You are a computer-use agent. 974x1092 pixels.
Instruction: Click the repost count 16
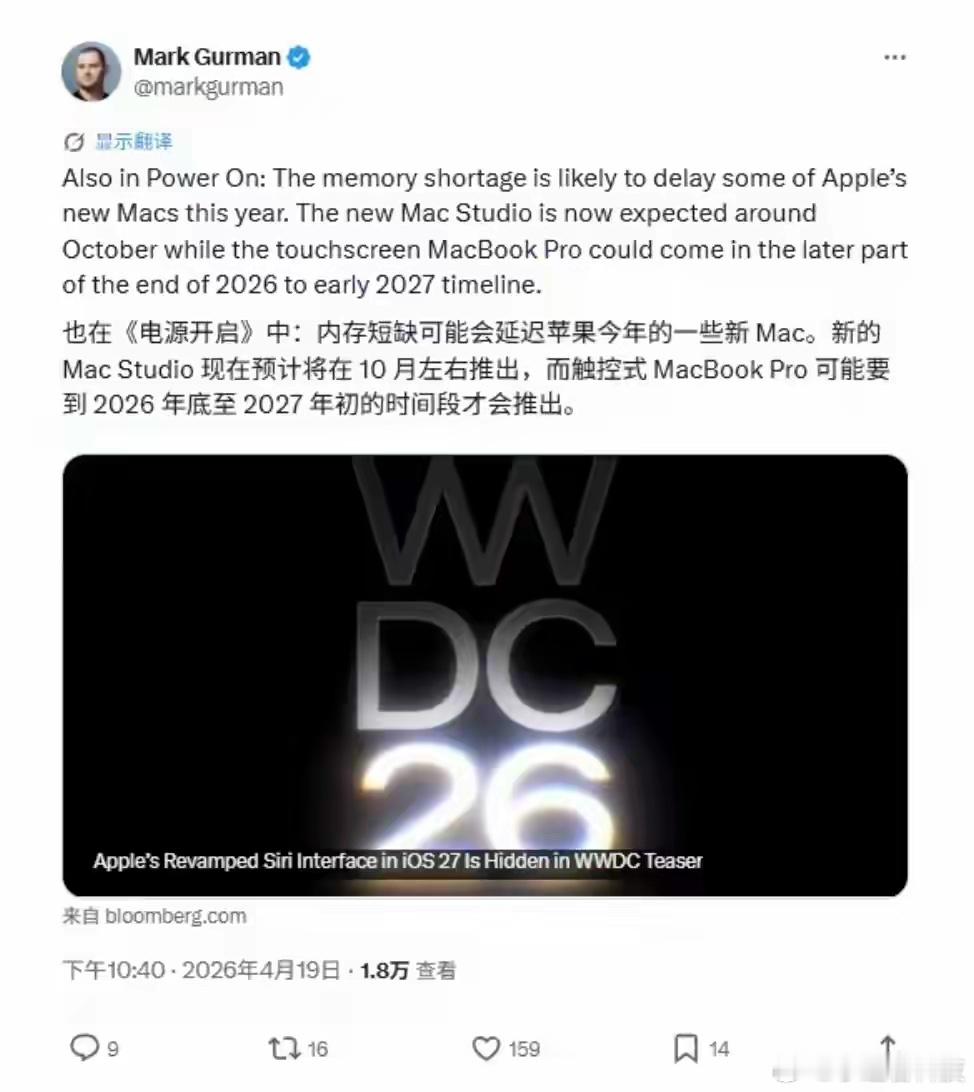point(317,1049)
